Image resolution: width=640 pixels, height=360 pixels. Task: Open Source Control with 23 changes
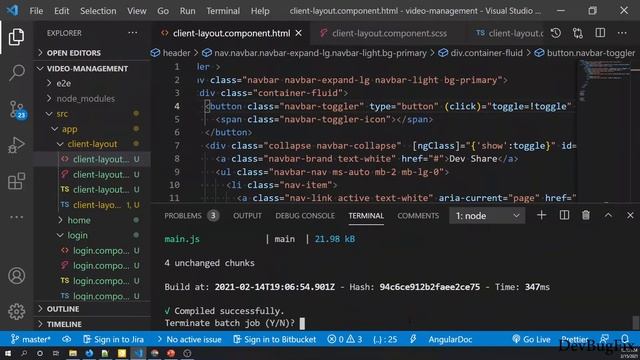(x=17, y=109)
